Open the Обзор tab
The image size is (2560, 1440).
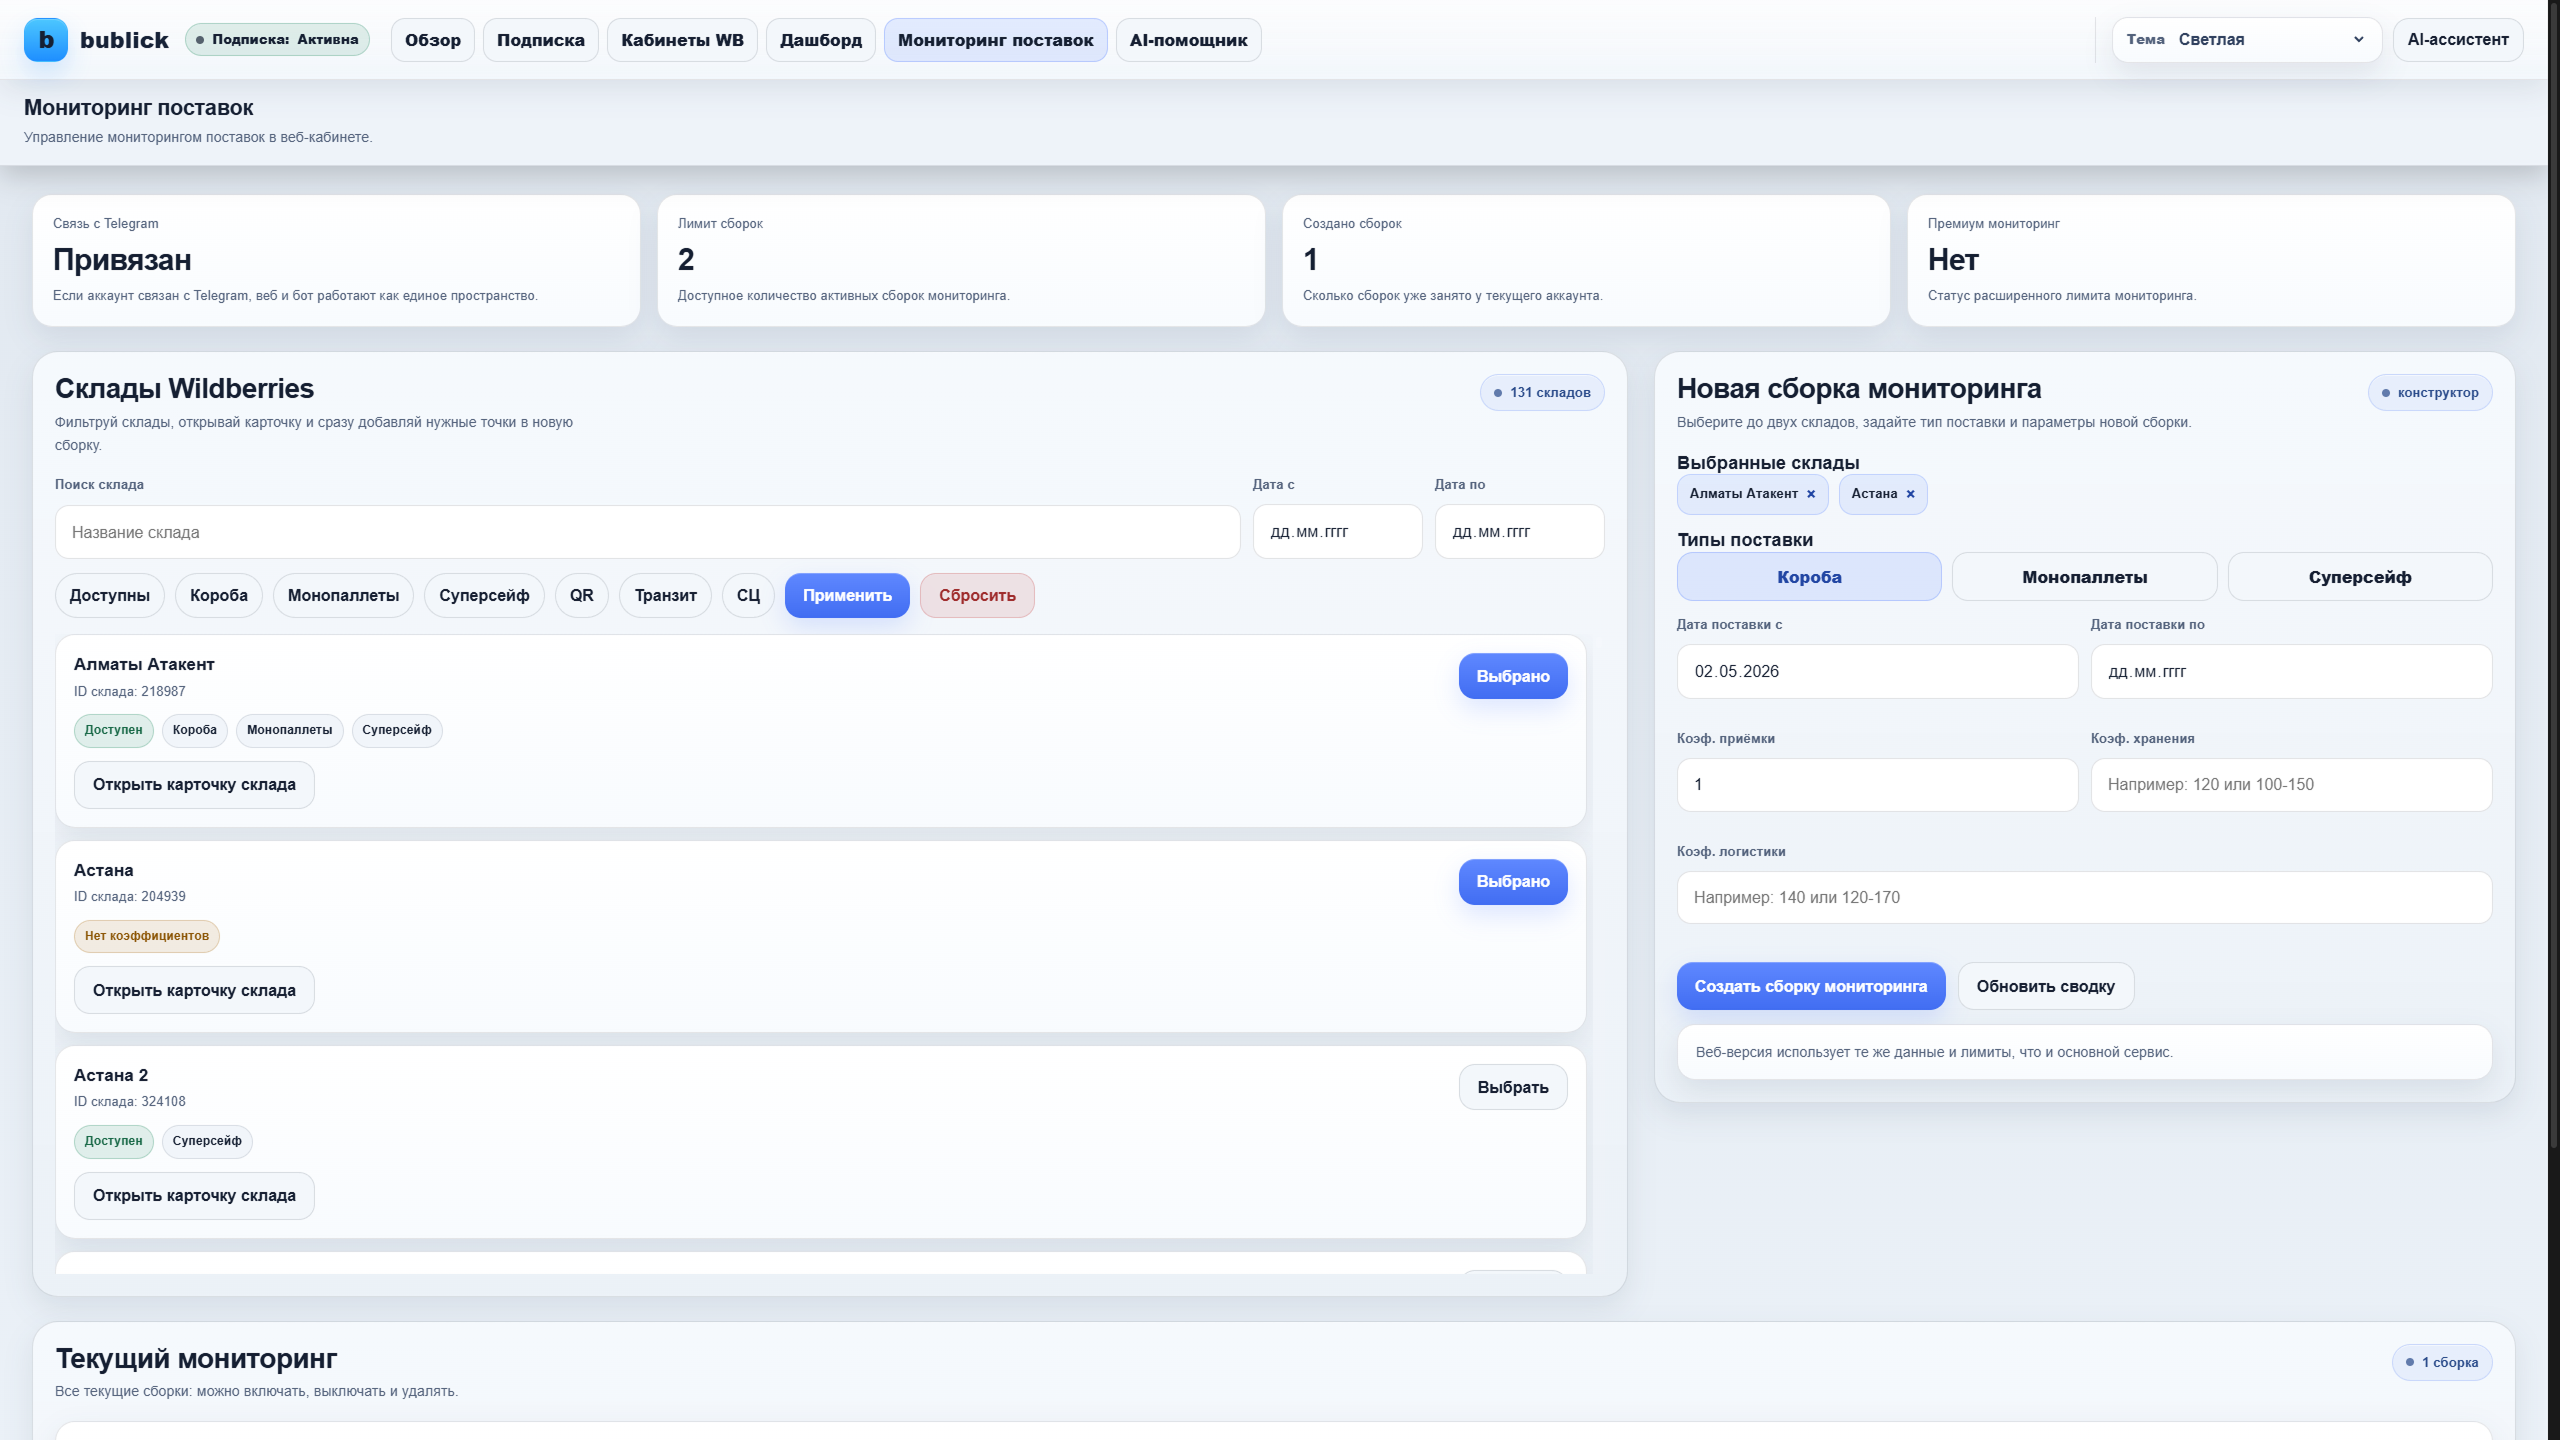click(433, 40)
